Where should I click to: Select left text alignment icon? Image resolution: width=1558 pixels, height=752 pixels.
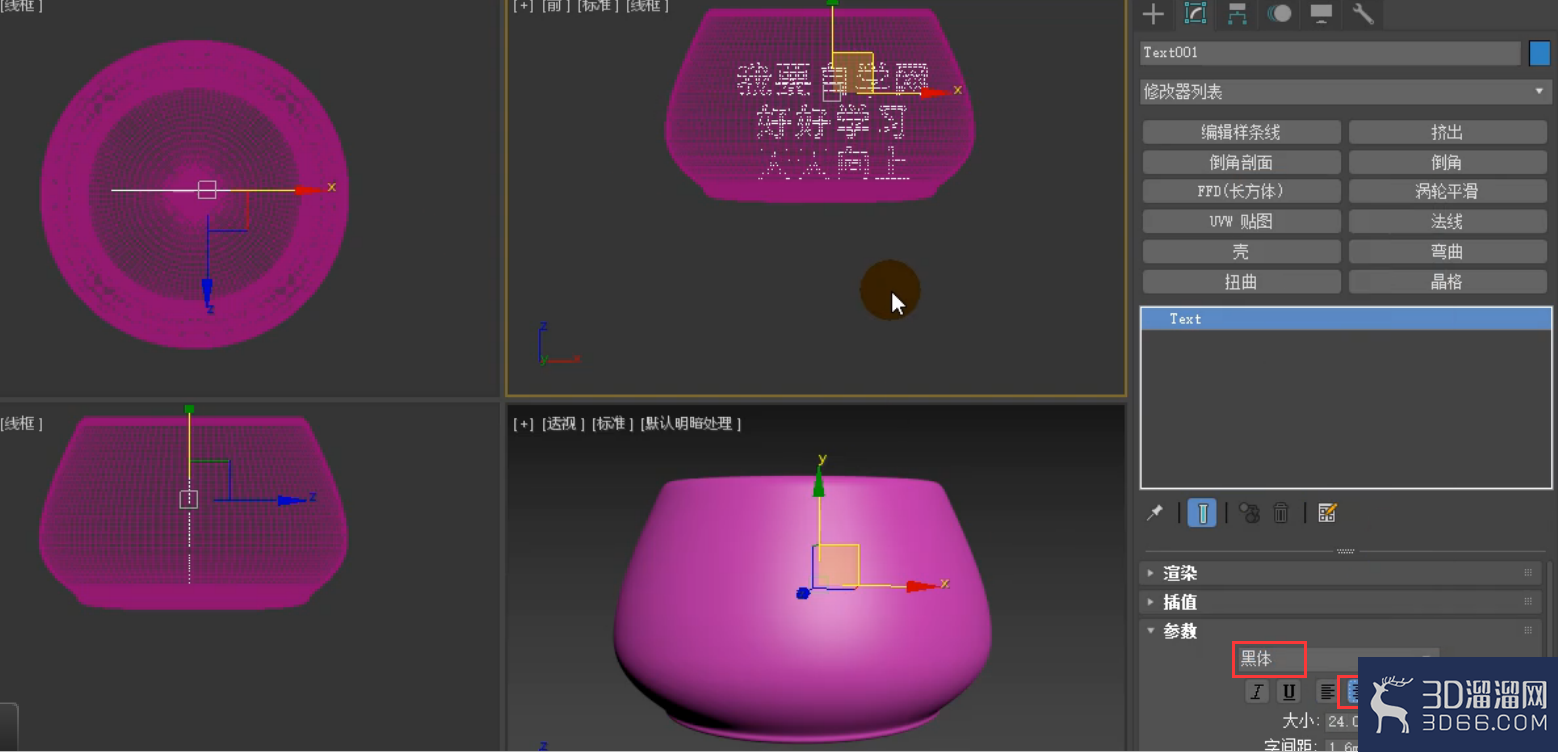pyautogui.click(x=1327, y=691)
